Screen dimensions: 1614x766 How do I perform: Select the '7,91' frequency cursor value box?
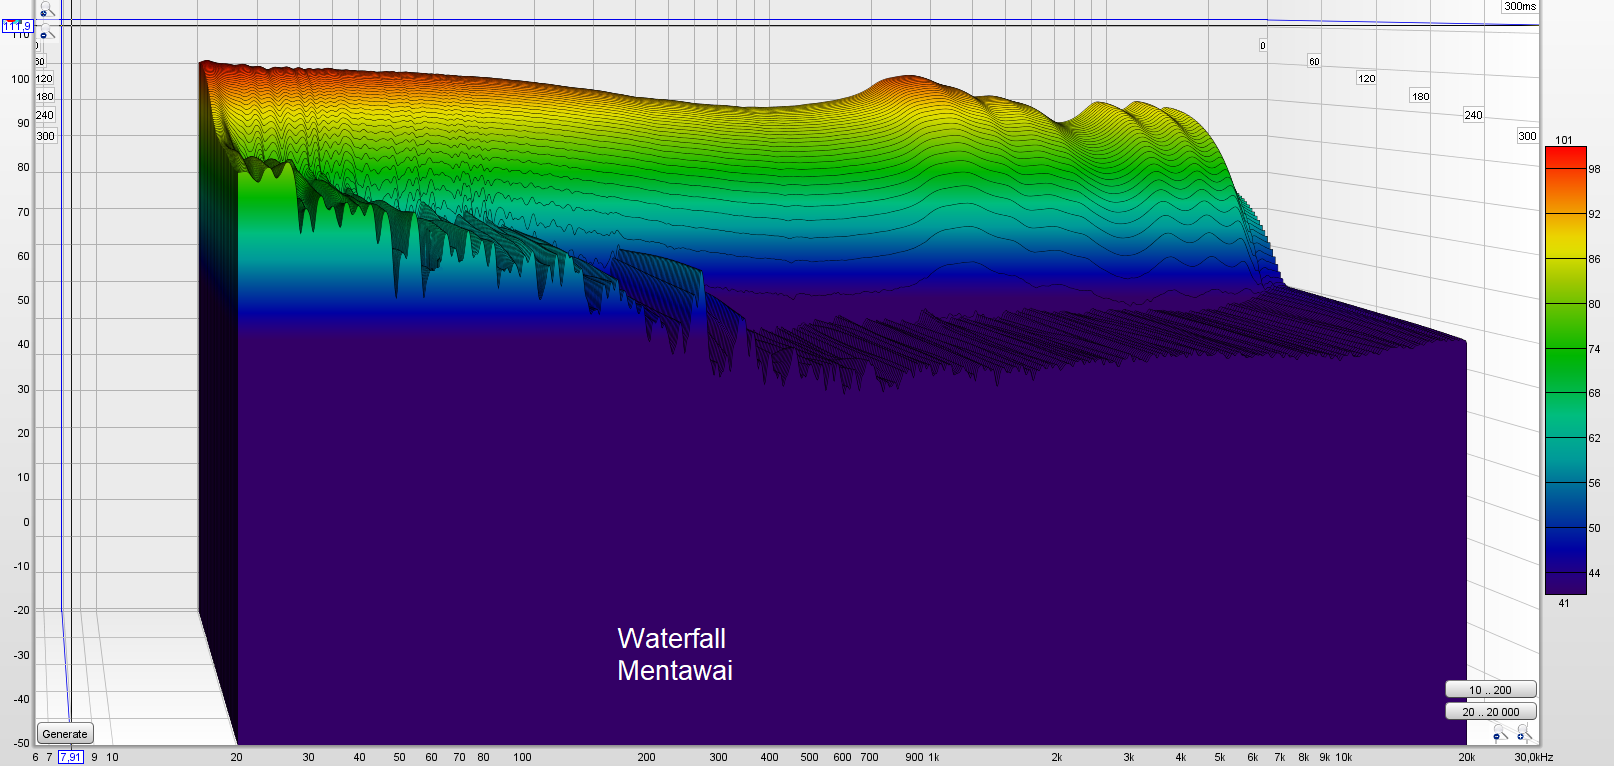(x=70, y=757)
